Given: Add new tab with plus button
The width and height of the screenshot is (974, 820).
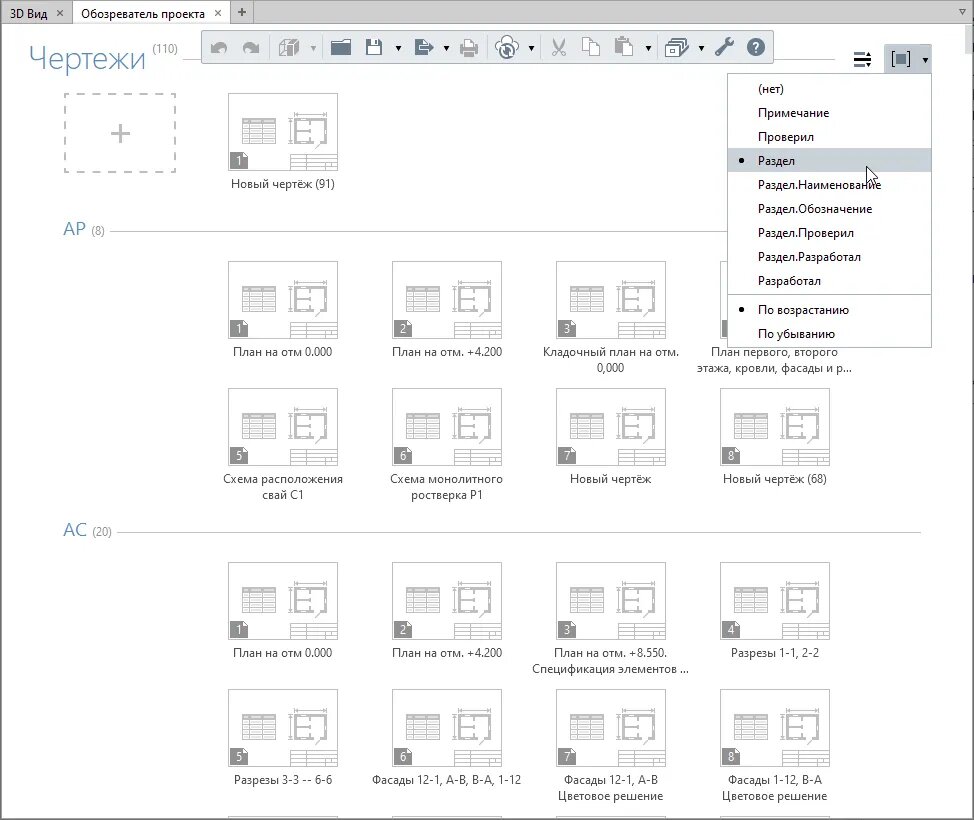Looking at the screenshot, I should pyautogui.click(x=242, y=12).
